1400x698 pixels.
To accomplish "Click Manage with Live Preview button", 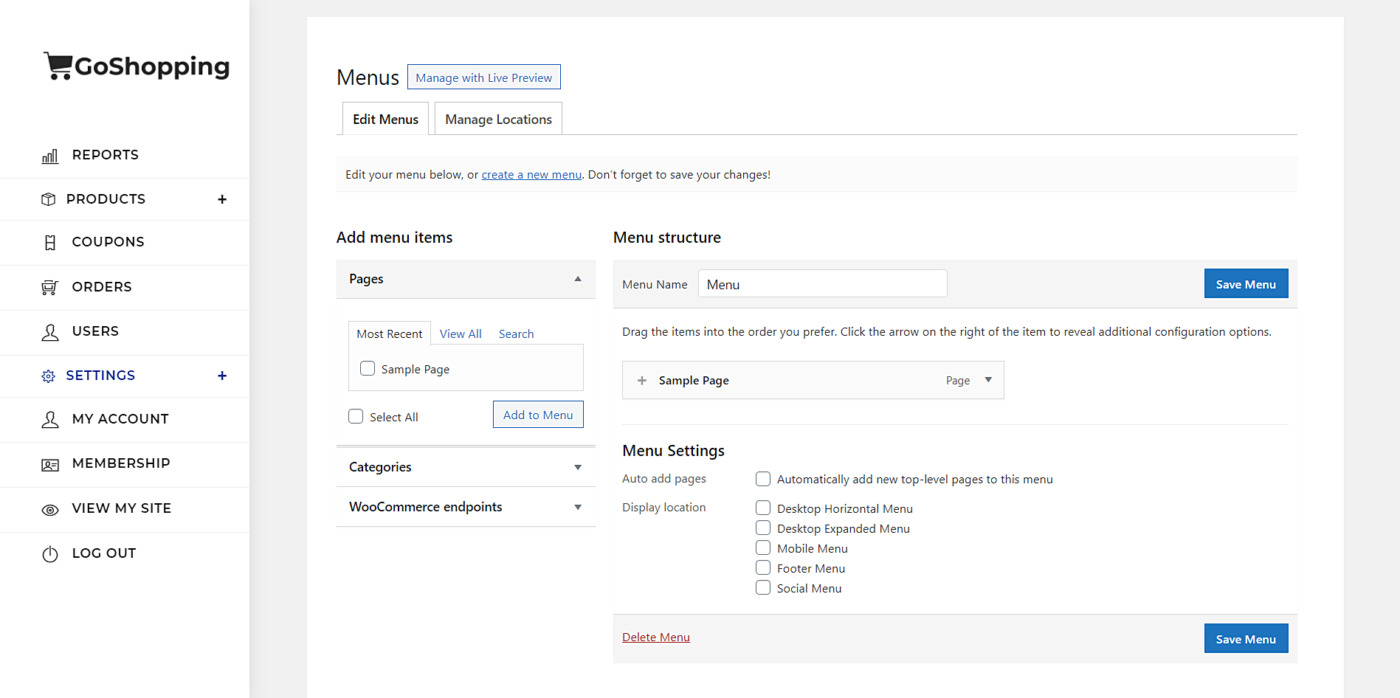I will point(484,77).
